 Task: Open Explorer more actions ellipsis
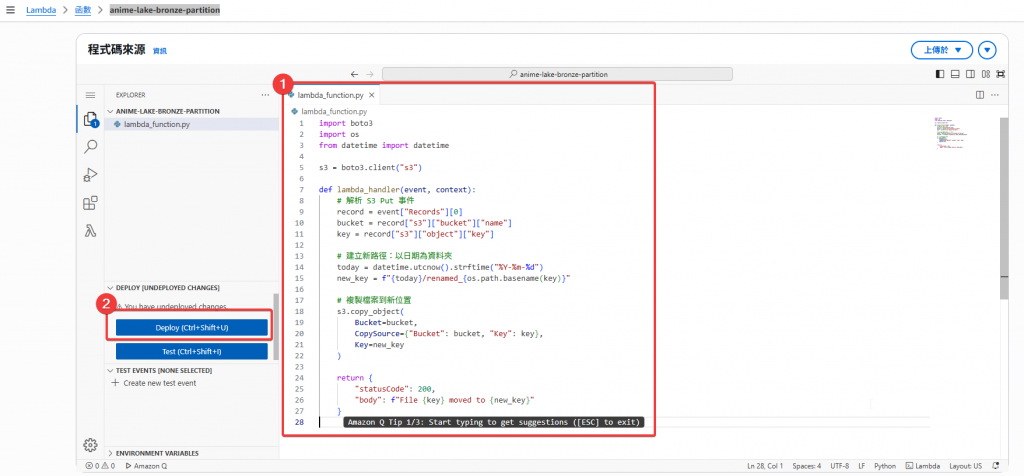click(265, 95)
